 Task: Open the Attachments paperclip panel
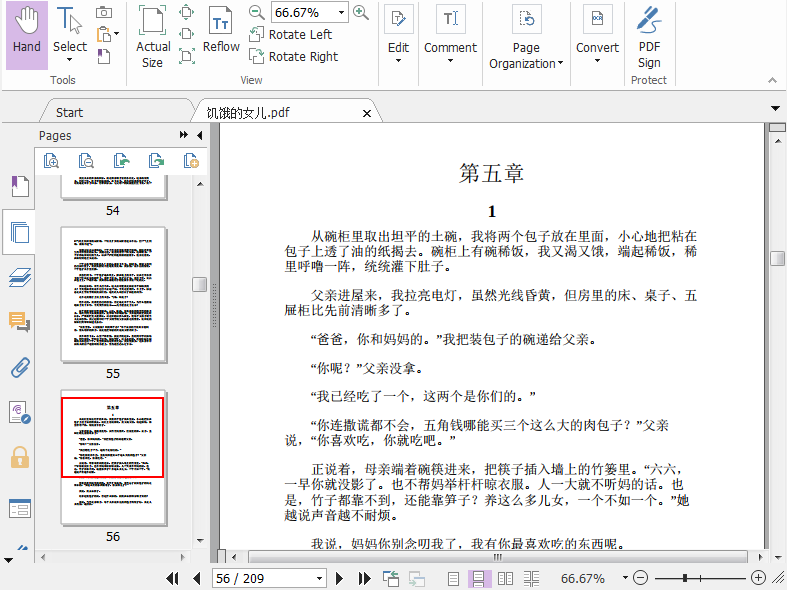tap(20, 367)
